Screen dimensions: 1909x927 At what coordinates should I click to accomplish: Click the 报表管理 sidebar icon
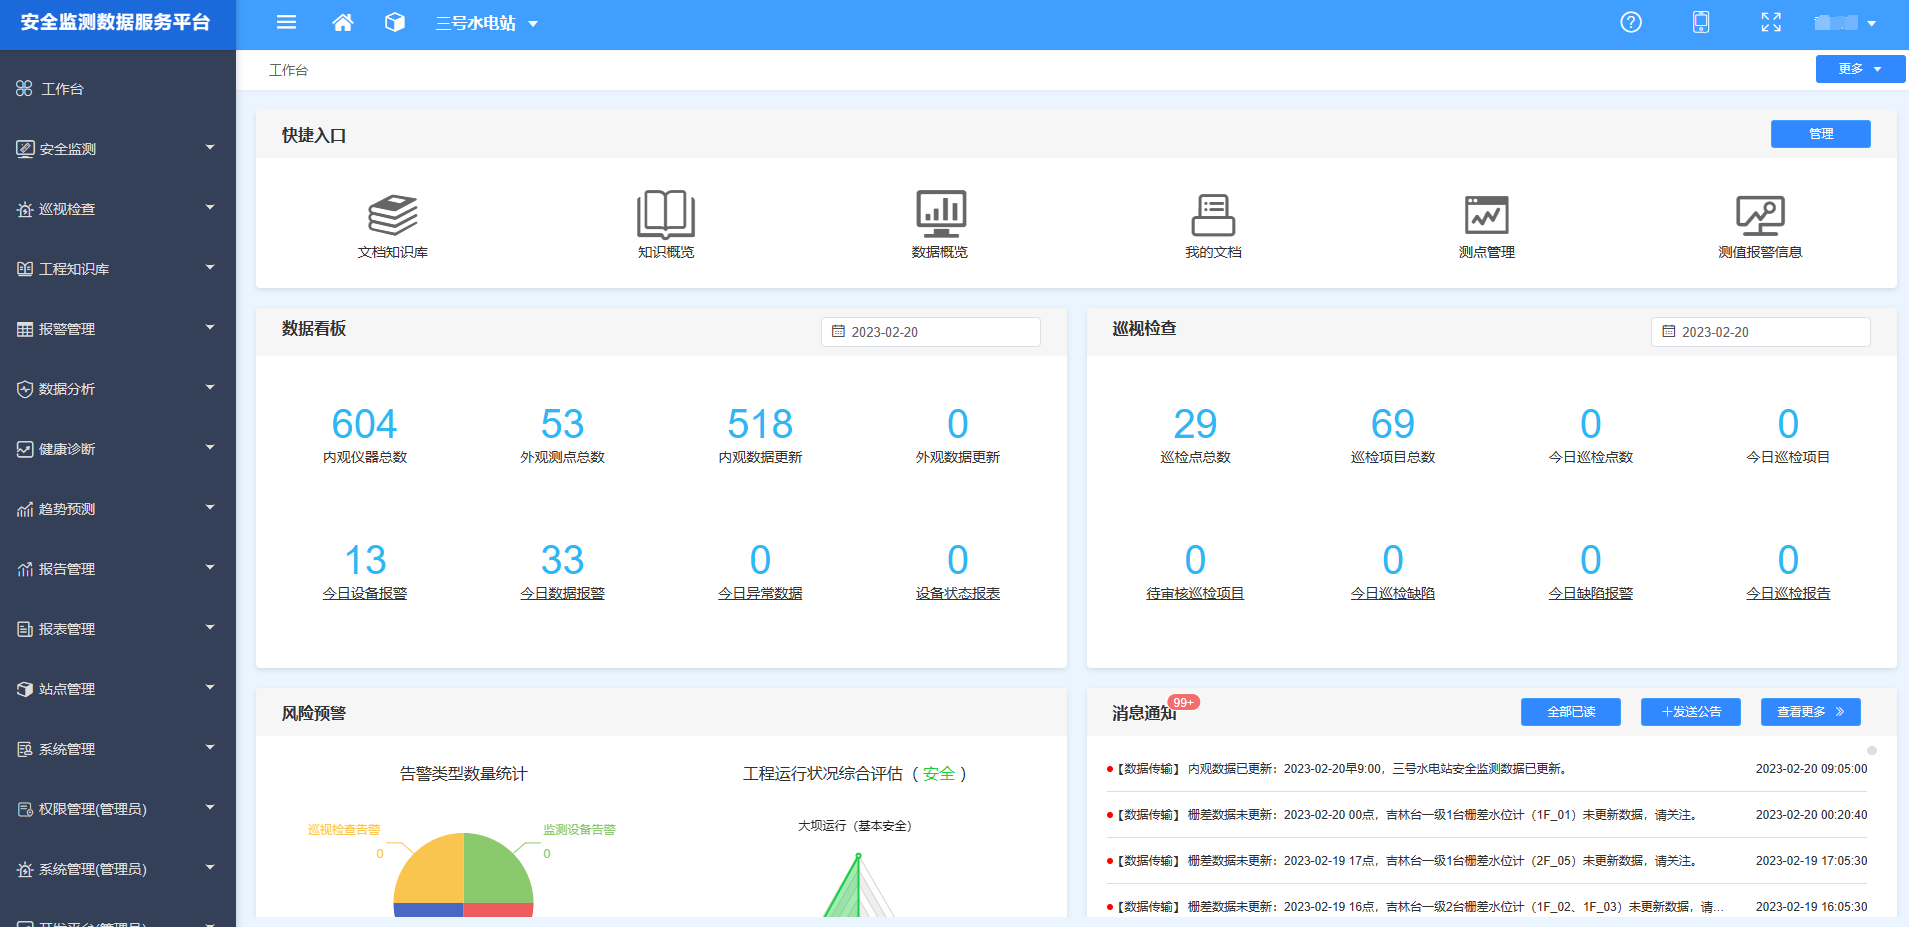pos(25,629)
